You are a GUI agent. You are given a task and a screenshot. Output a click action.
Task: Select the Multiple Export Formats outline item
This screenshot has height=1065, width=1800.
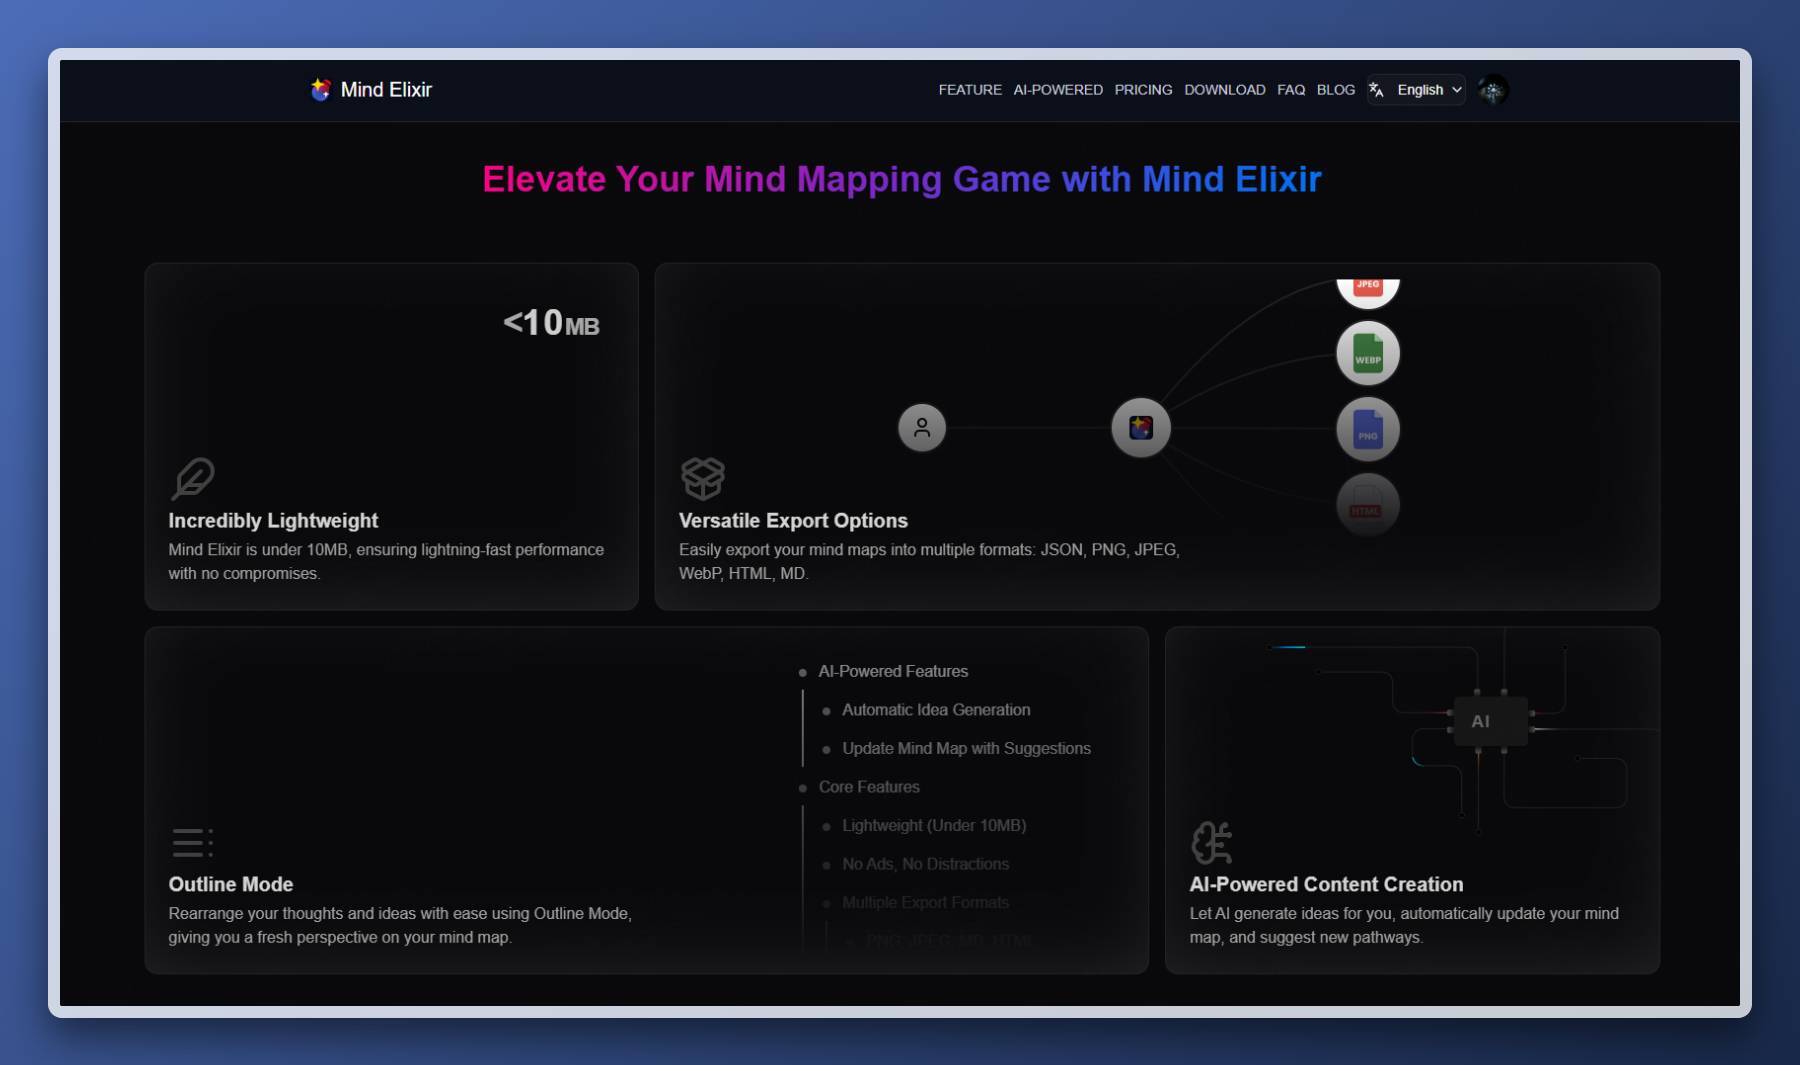[x=925, y=903]
